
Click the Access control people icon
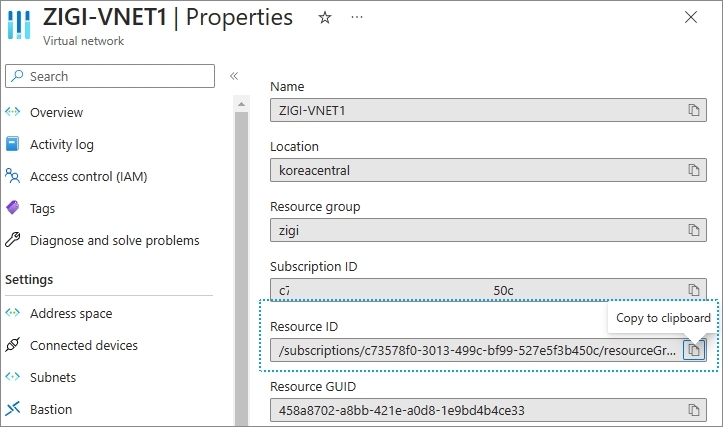click(12, 176)
